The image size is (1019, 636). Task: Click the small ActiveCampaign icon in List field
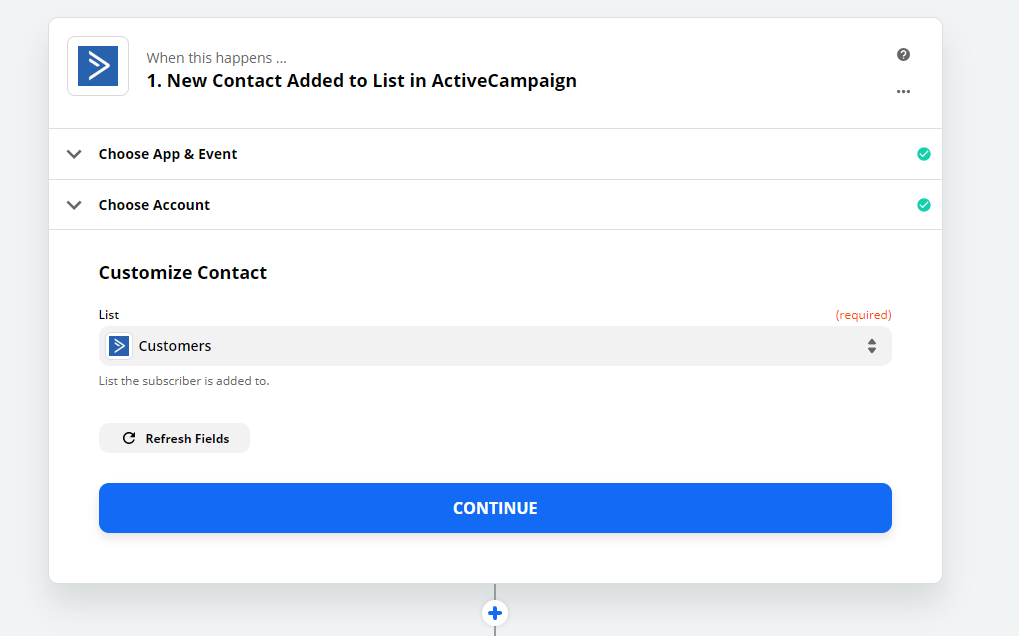tap(119, 346)
